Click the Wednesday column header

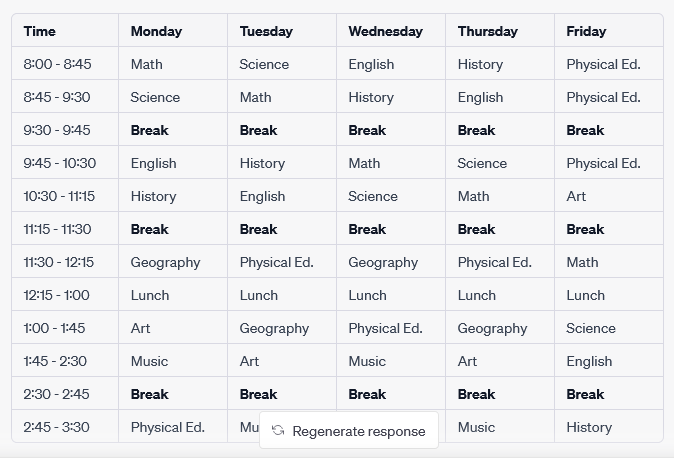pyautogui.click(x=385, y=31)
